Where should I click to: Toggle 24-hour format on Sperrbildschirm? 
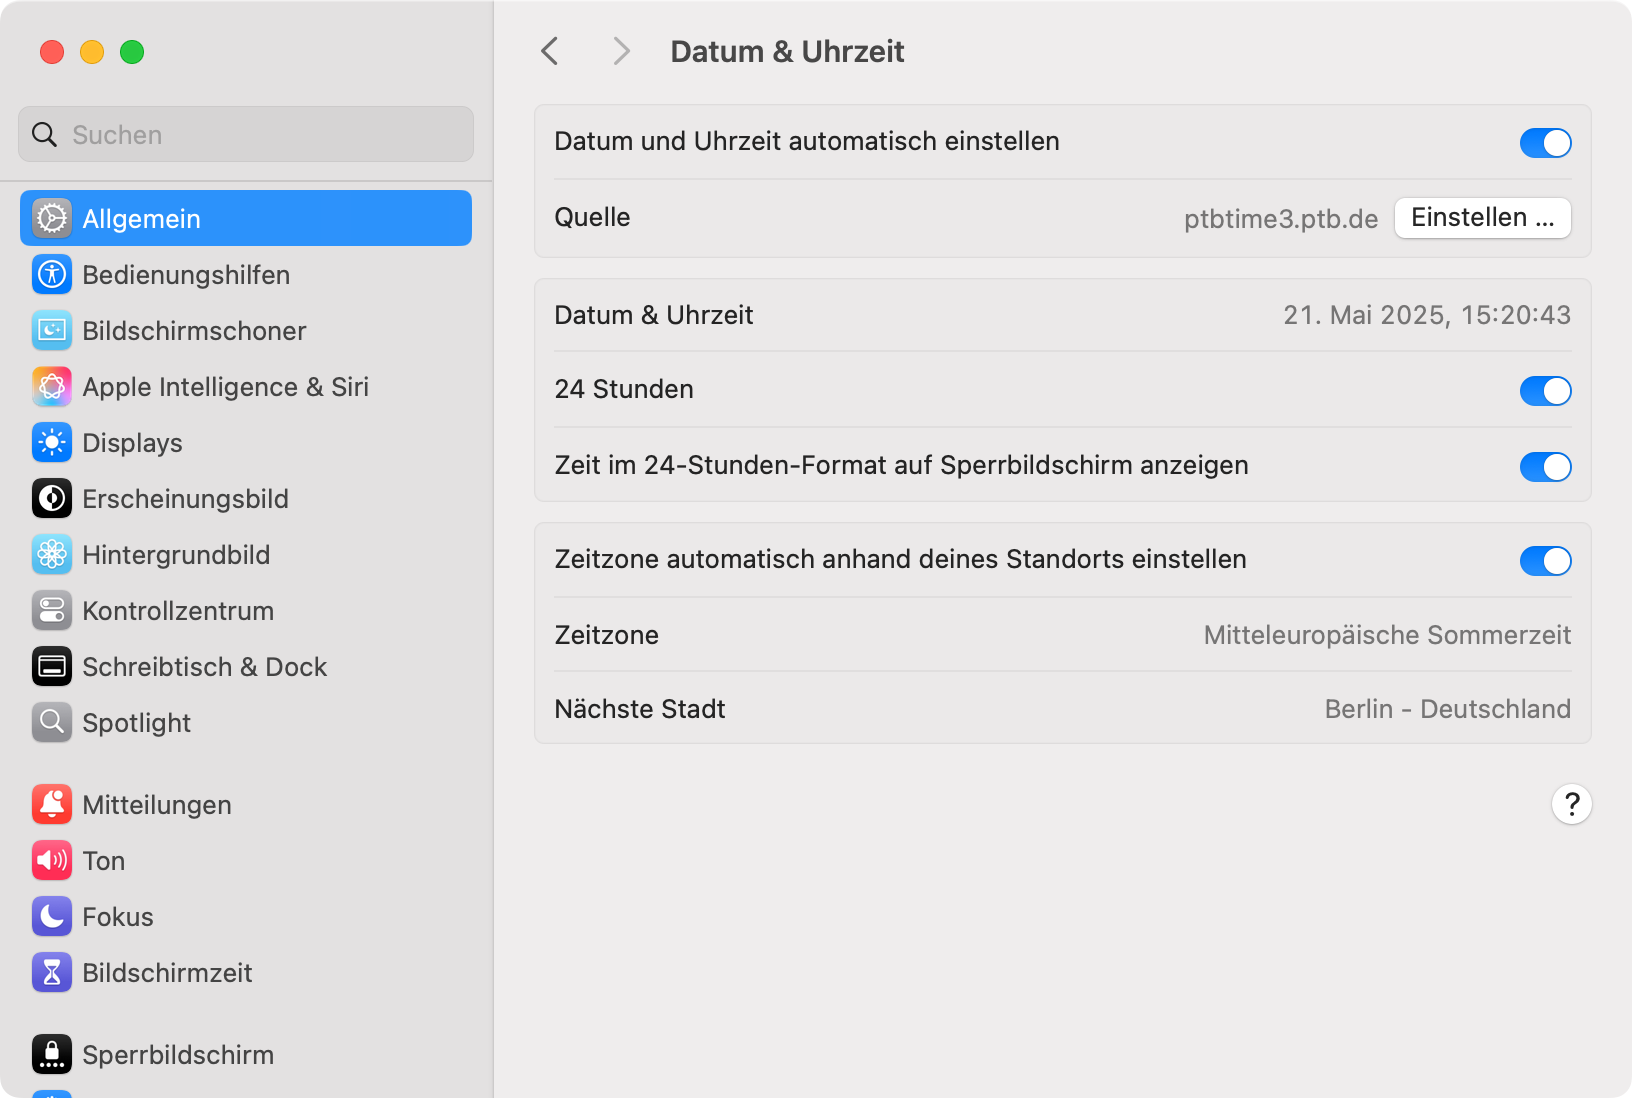click(1545, 467)
